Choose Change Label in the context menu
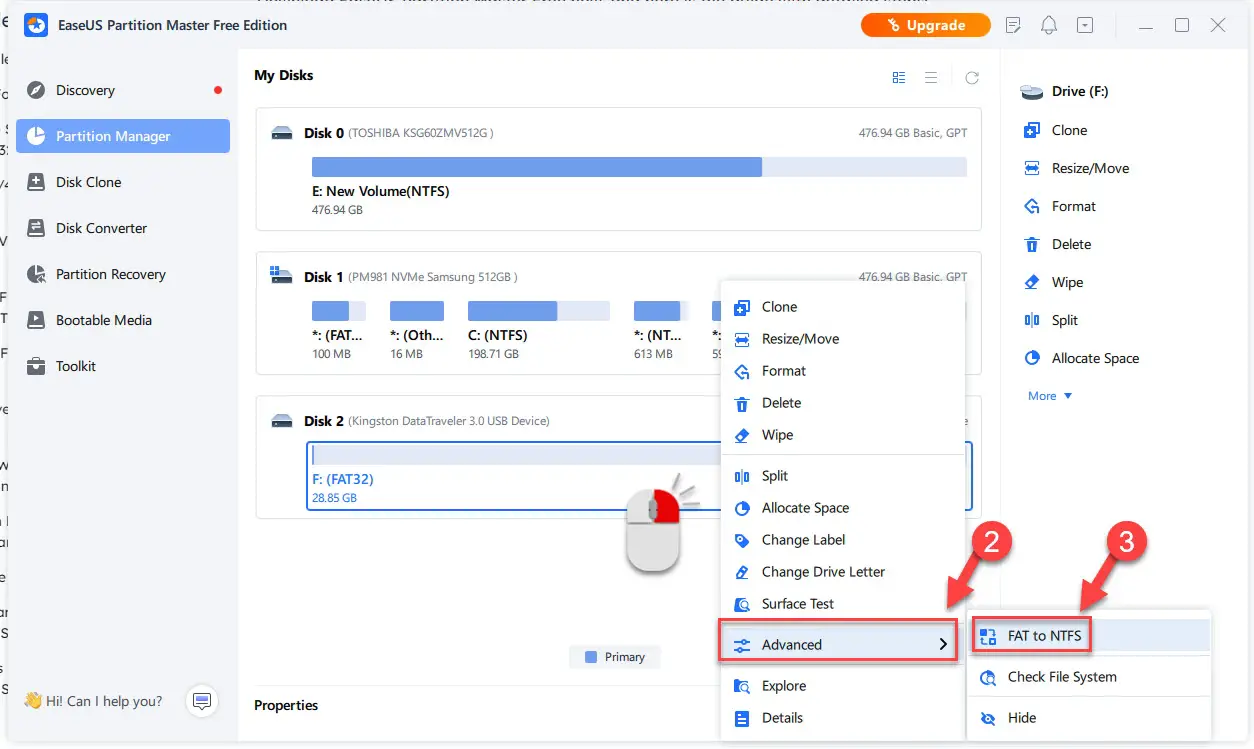The width and height of the screenshot is (1254, 749). coord(842,540)
